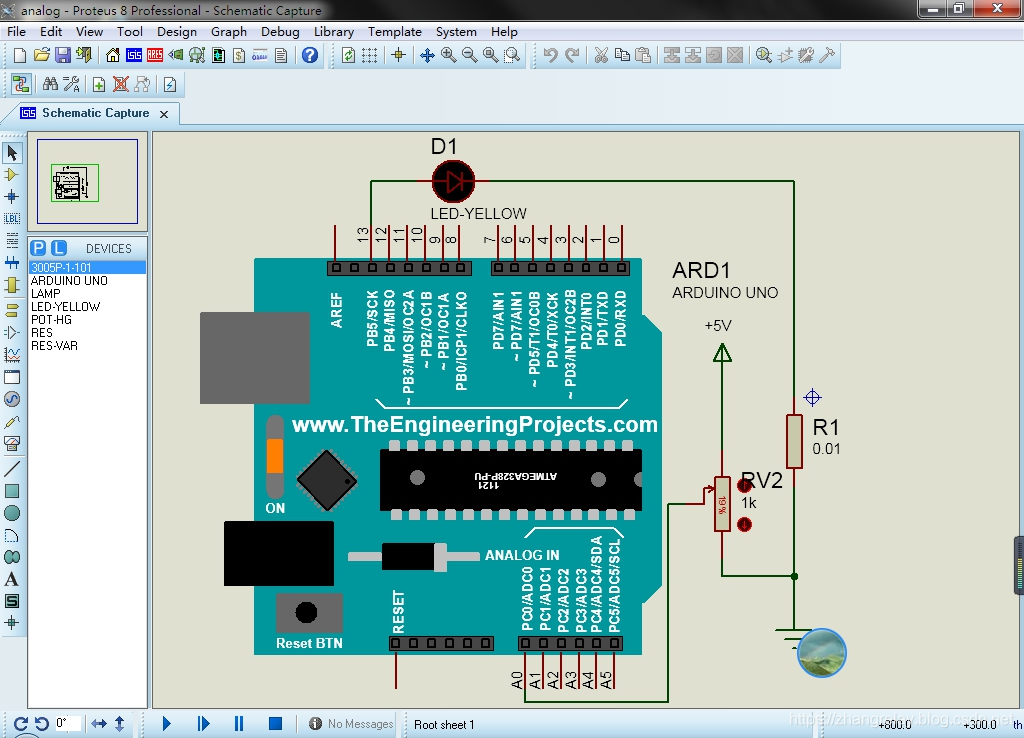Create a new project with New icon
This screenshot has width=1024, height=738.
click(20, 56)
